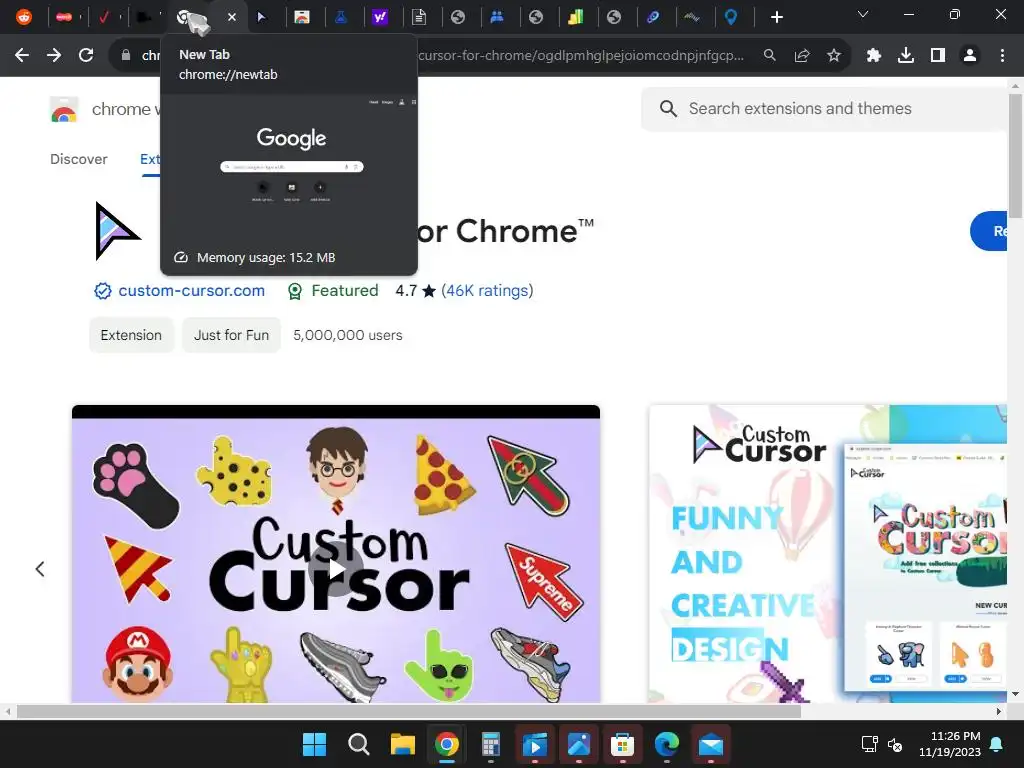Open the zoom magnifier in address bar
This screenshot has width=1024, height=768.
click(770, 56)
